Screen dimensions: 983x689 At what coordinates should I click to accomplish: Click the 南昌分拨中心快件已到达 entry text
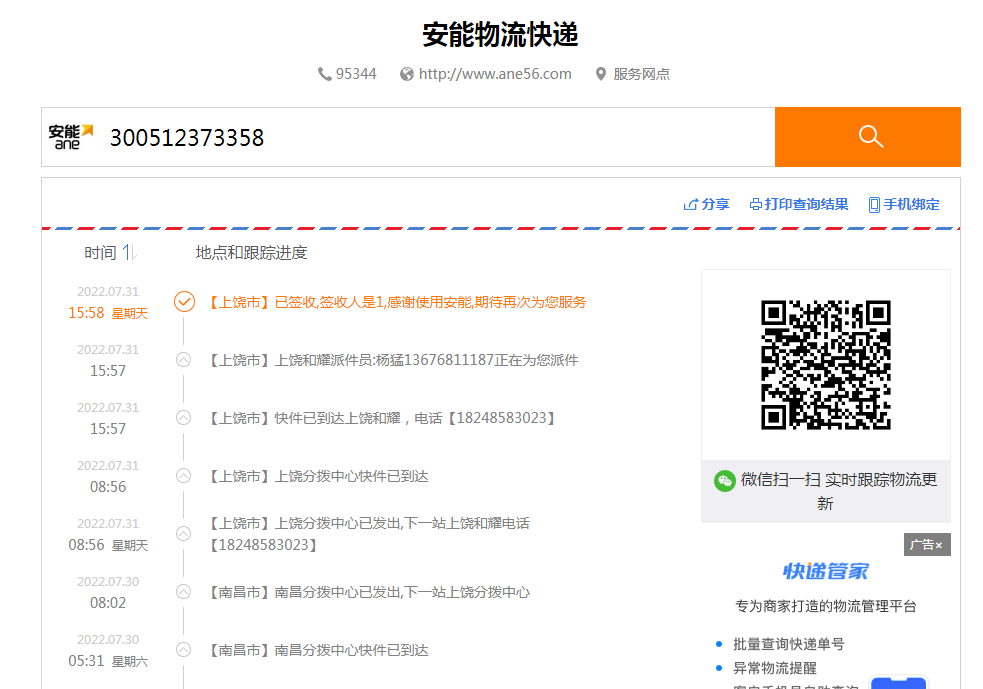[318, 650]
